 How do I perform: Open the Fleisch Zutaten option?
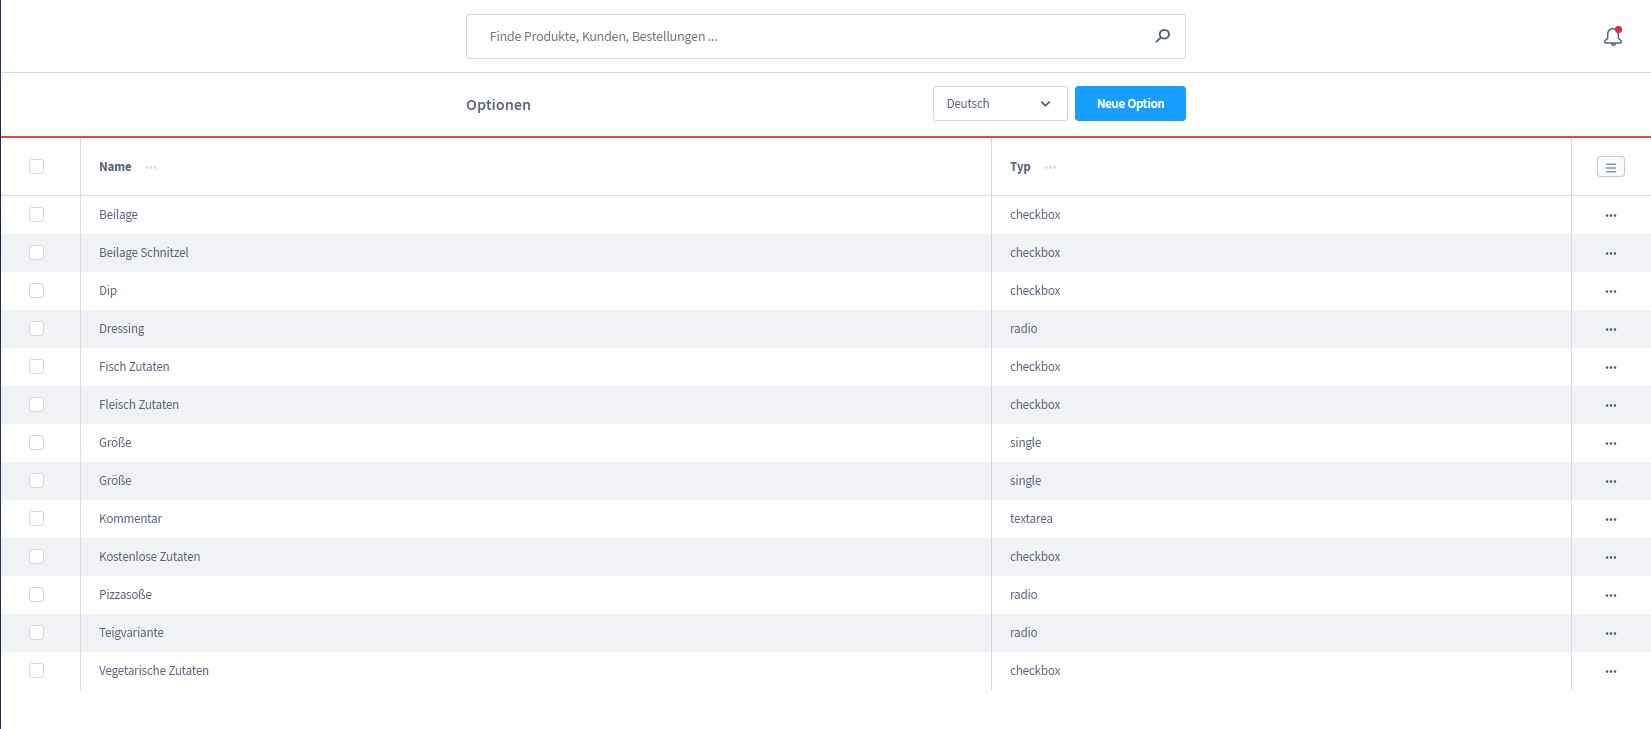coord(139,405)
